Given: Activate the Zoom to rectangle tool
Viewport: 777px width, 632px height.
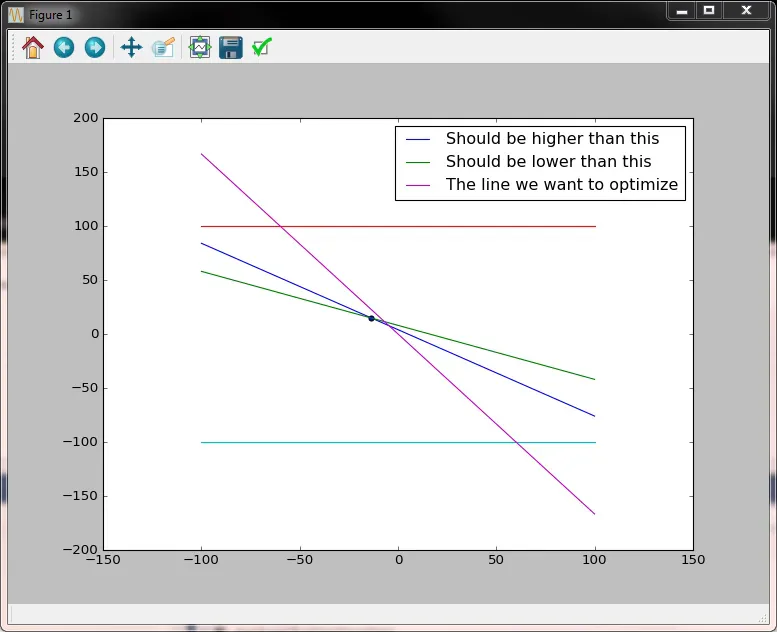Looking at the screenshot, I should [x=163, y=48].
